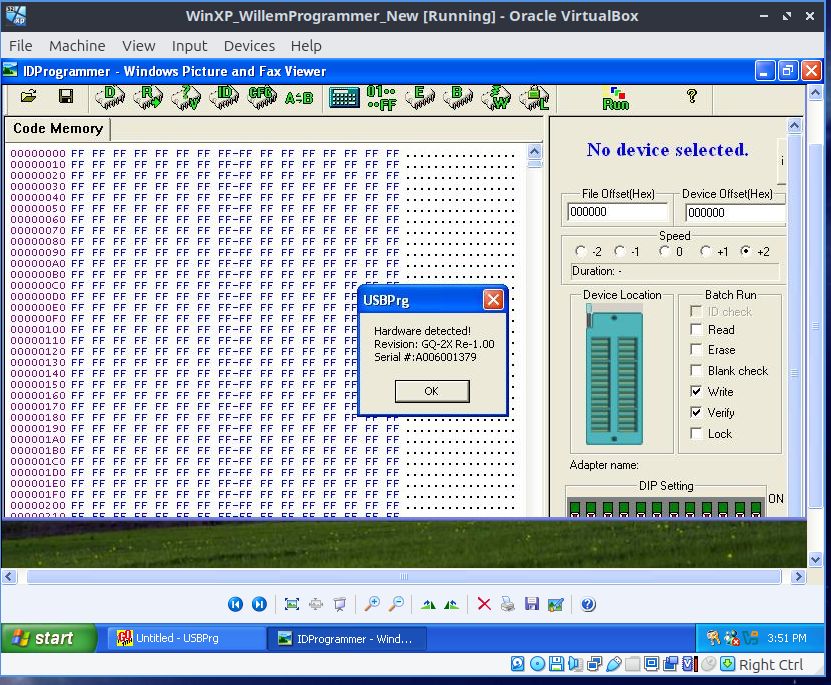Zoom out with the magnifier minus icon
This screenshot has width=831, height=685.
click(396, 604)
